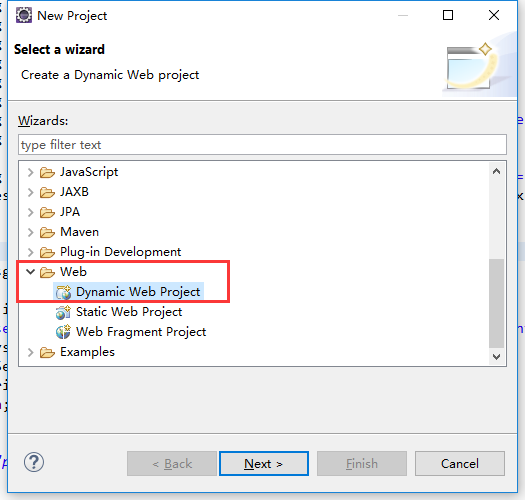Select the JAXB tree label
Image resolution: width=525 pixels, height=500 pixels.
click(74, 192)
